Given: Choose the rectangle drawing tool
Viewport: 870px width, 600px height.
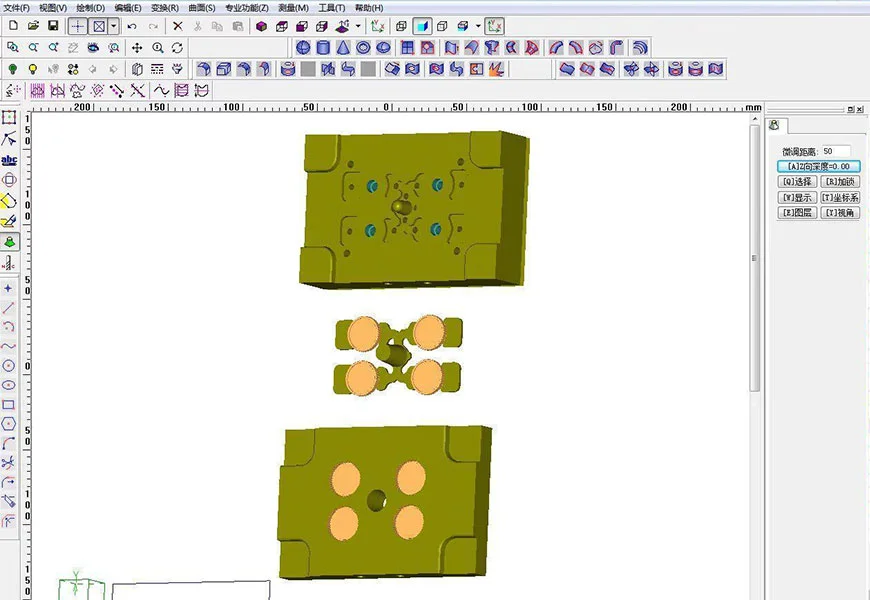Looking at the screenshot, I should pyautogui.click(x=8, y=404).
